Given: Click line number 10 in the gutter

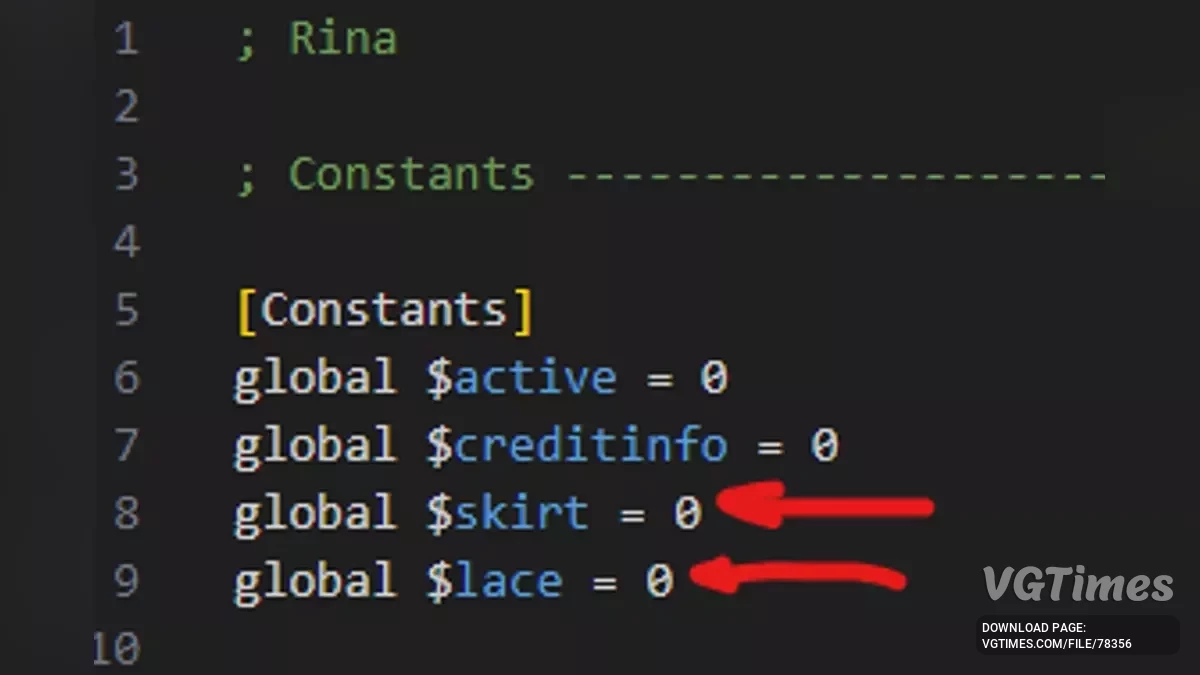Looking at the screenshot, I should click(117, 650).
